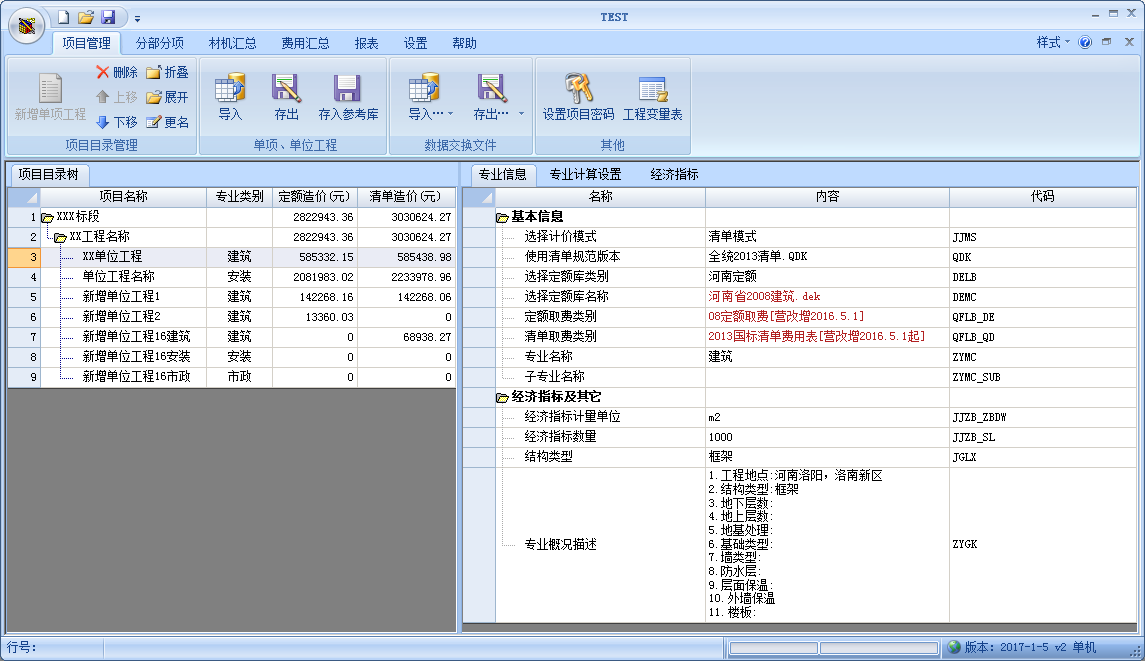Click 下移 down arrow
The image size is (1145, 661).
click(102, 122)
